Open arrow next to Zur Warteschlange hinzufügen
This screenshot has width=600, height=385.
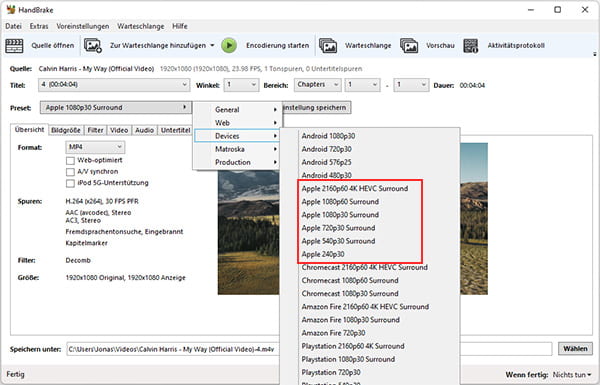coord(212,46)
